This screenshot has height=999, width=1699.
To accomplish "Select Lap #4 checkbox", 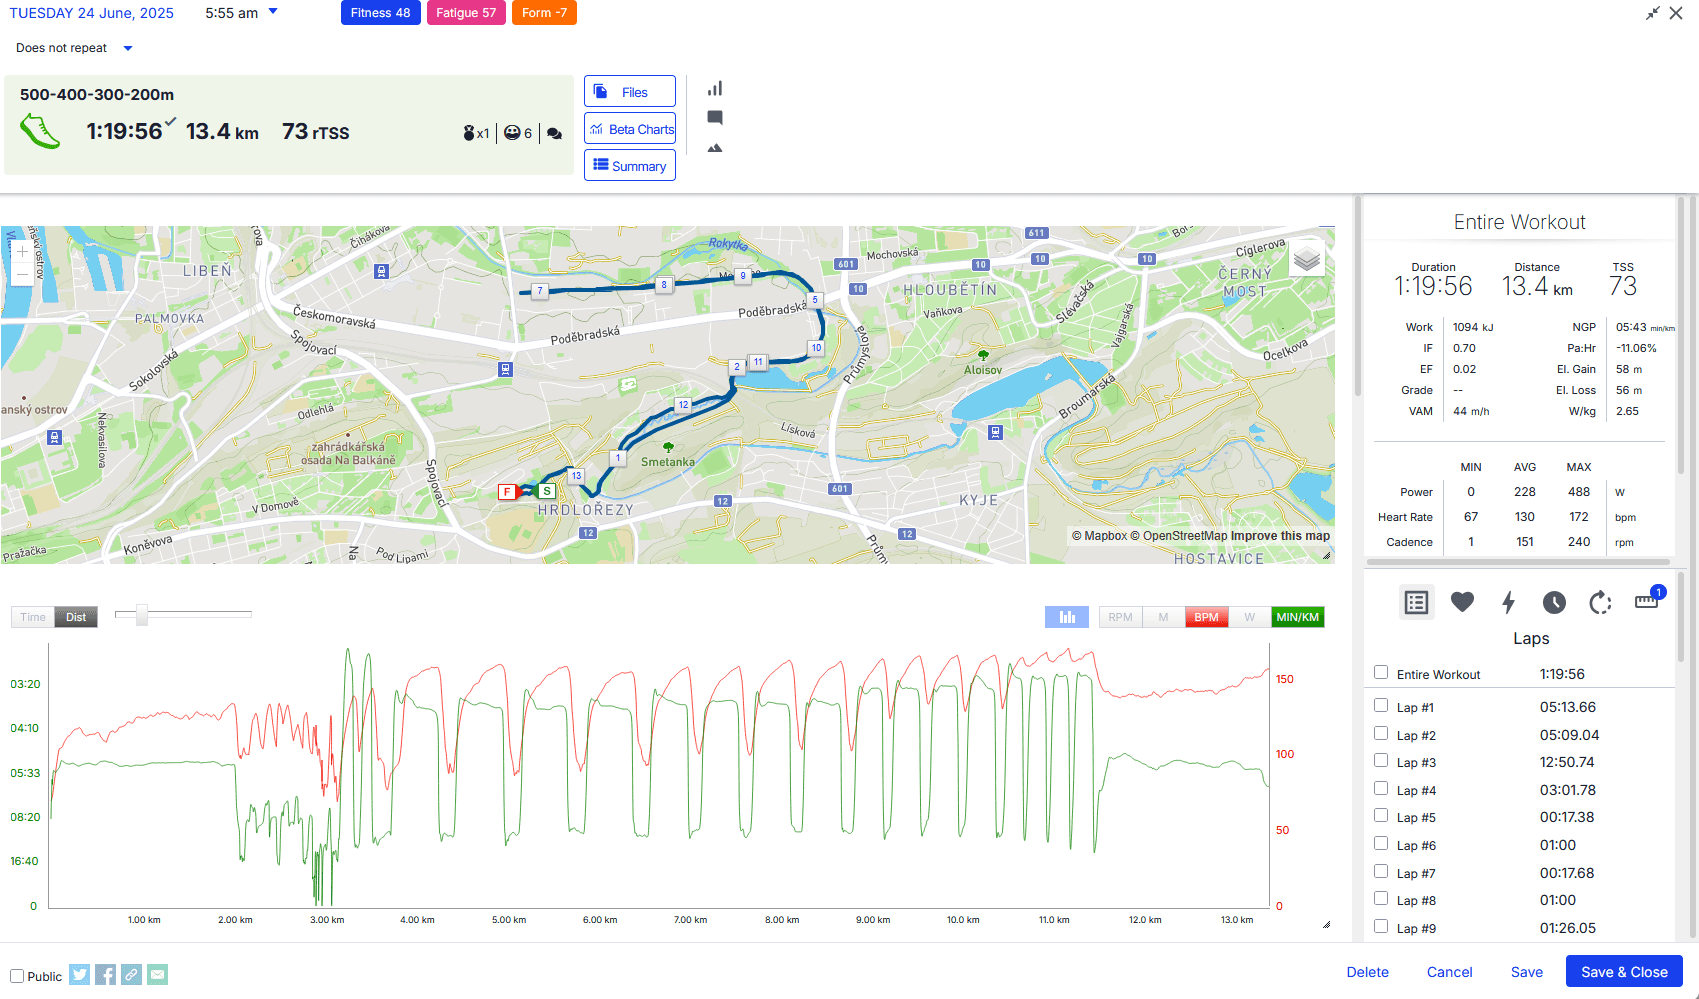I will [1381, 789].
